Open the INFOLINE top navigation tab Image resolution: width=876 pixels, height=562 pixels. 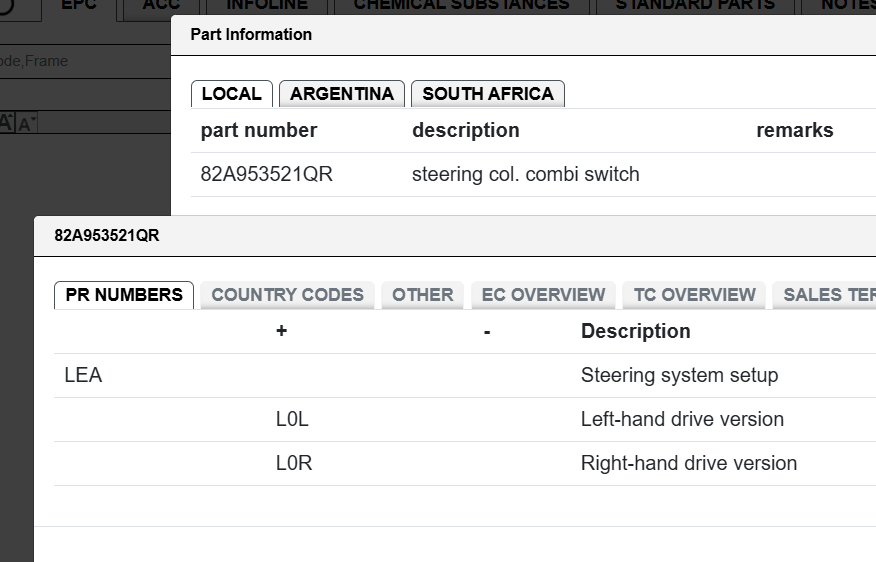266,7
